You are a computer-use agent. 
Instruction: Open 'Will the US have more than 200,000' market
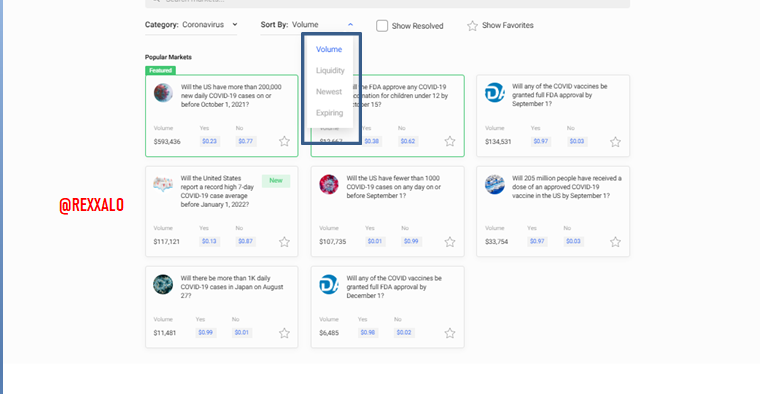click(x=231, y=96)
